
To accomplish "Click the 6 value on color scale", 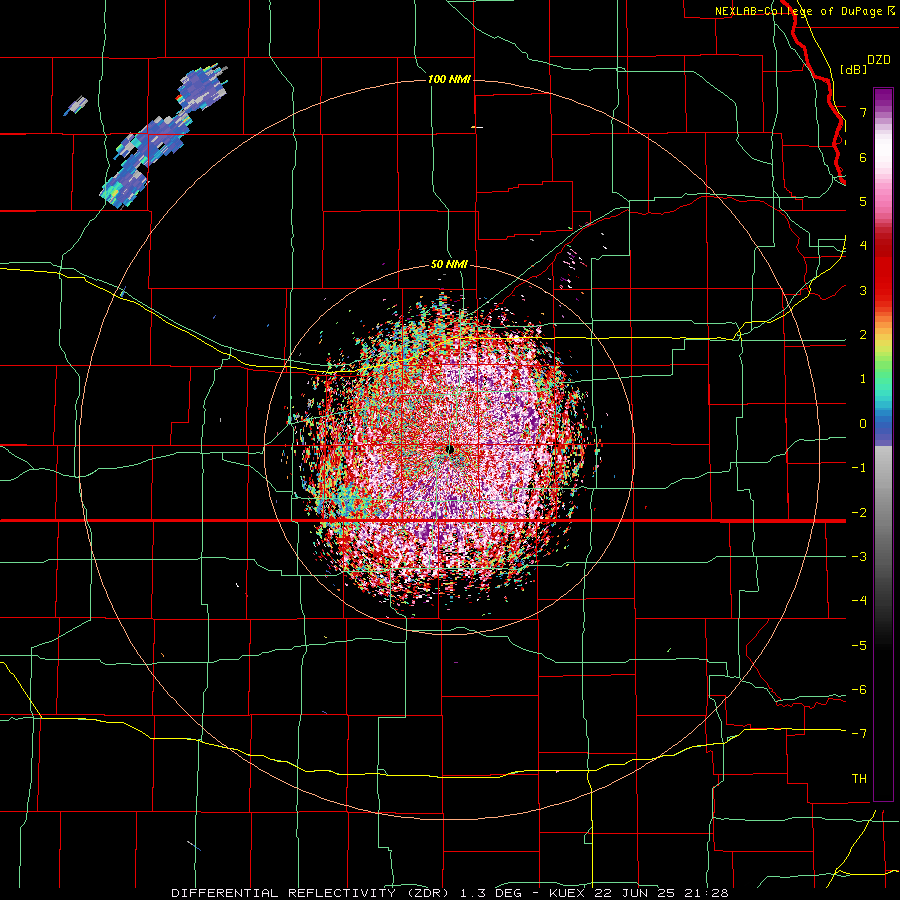I will 863,157.
